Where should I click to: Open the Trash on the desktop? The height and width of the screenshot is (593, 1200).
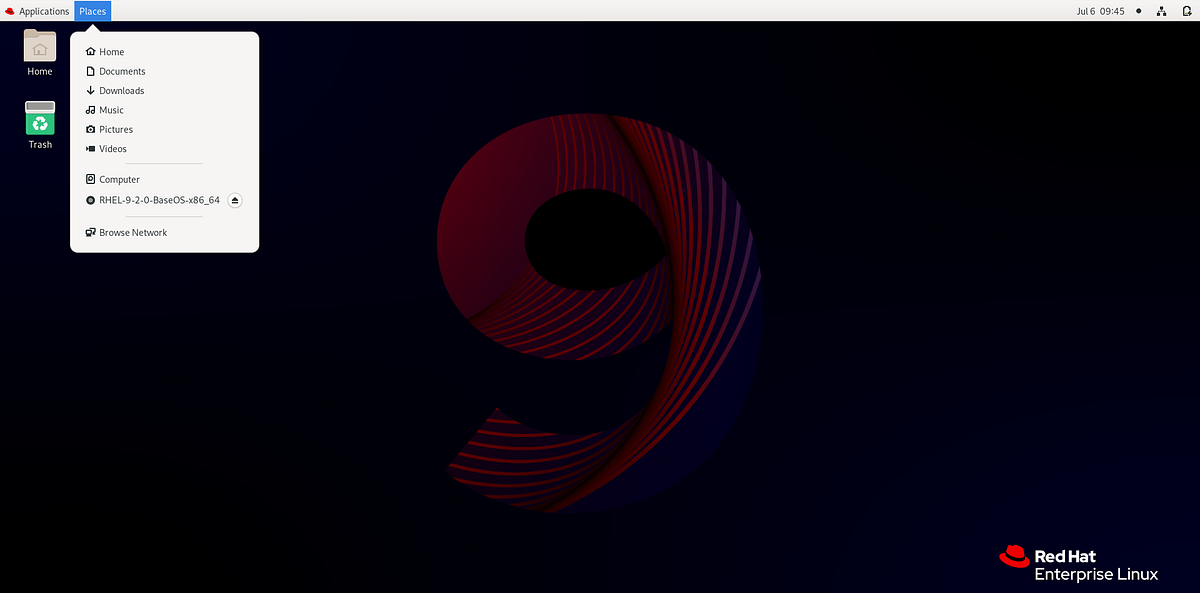[39, 120]
